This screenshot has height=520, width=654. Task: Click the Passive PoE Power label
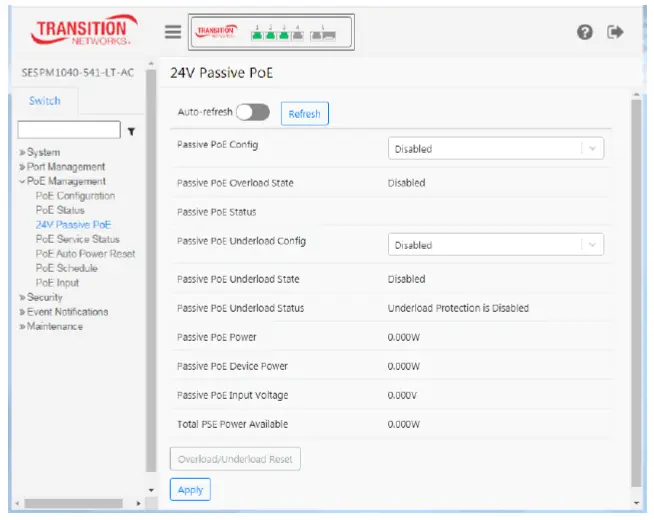216,337
